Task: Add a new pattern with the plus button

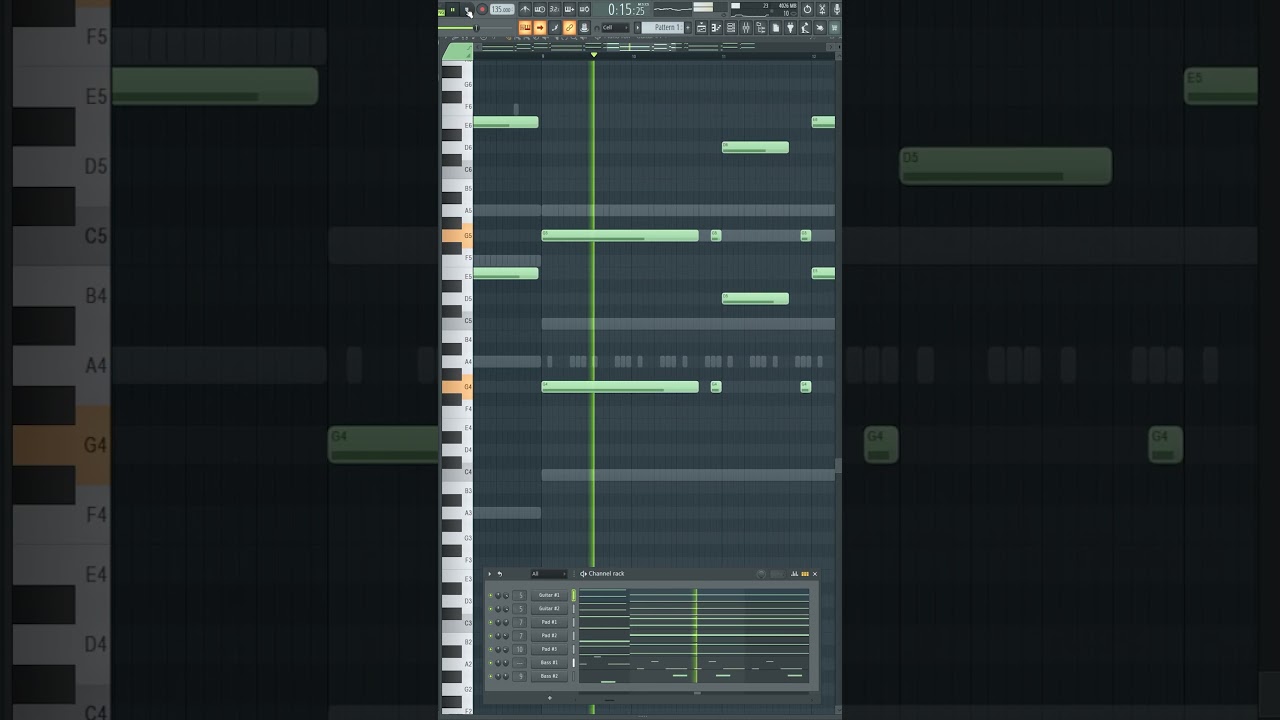Action: pyautogui.click(x=688, y=28)
